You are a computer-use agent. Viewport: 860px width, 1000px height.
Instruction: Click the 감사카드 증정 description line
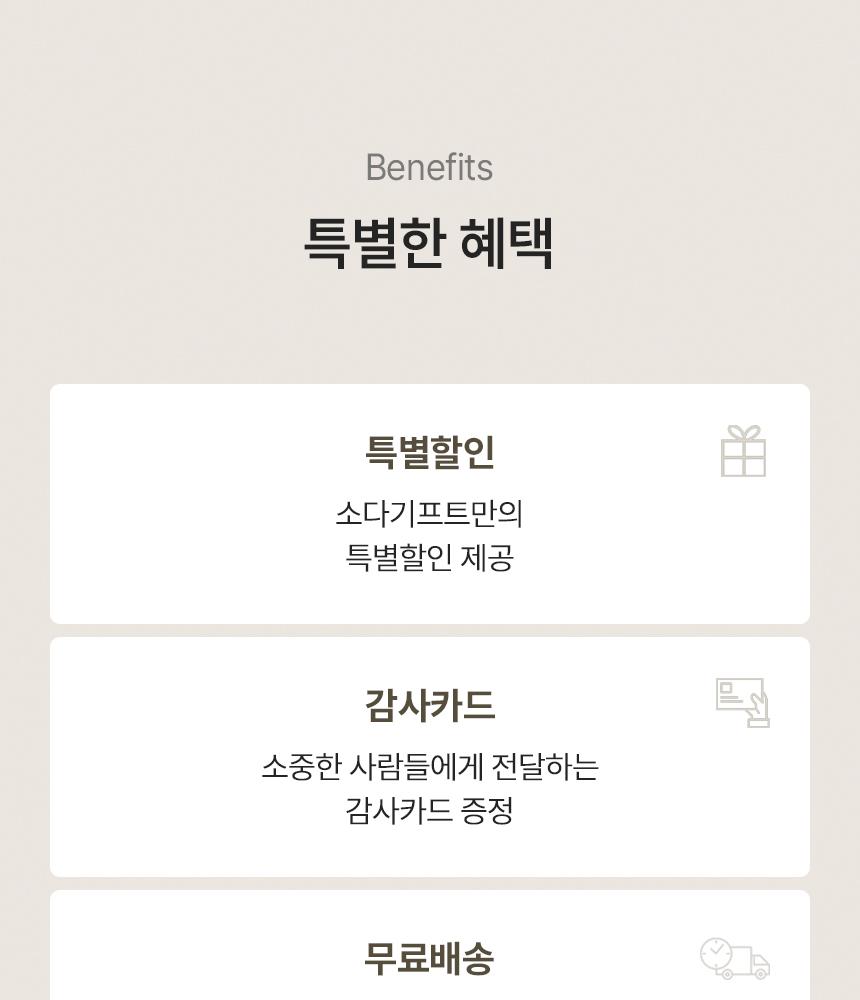[429, 811]
